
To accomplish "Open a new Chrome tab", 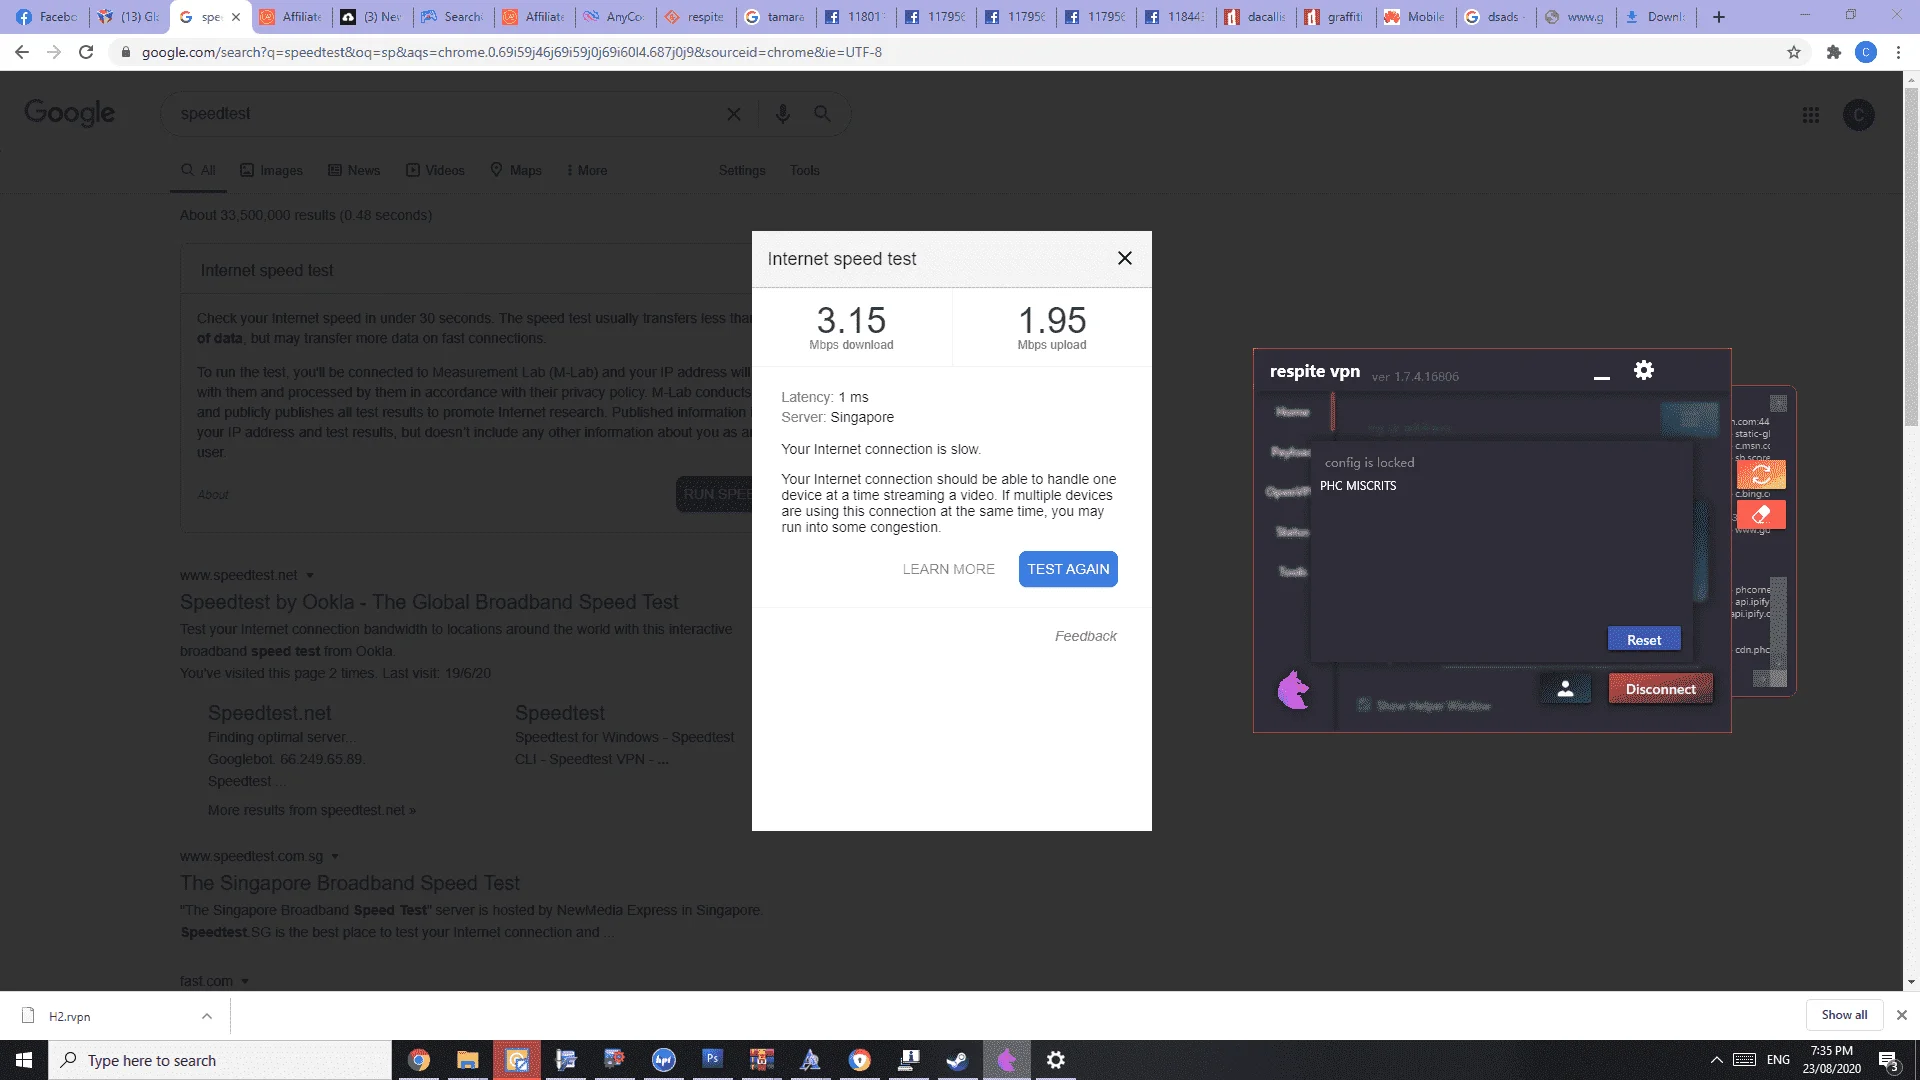I will (x=1719, y=17).
